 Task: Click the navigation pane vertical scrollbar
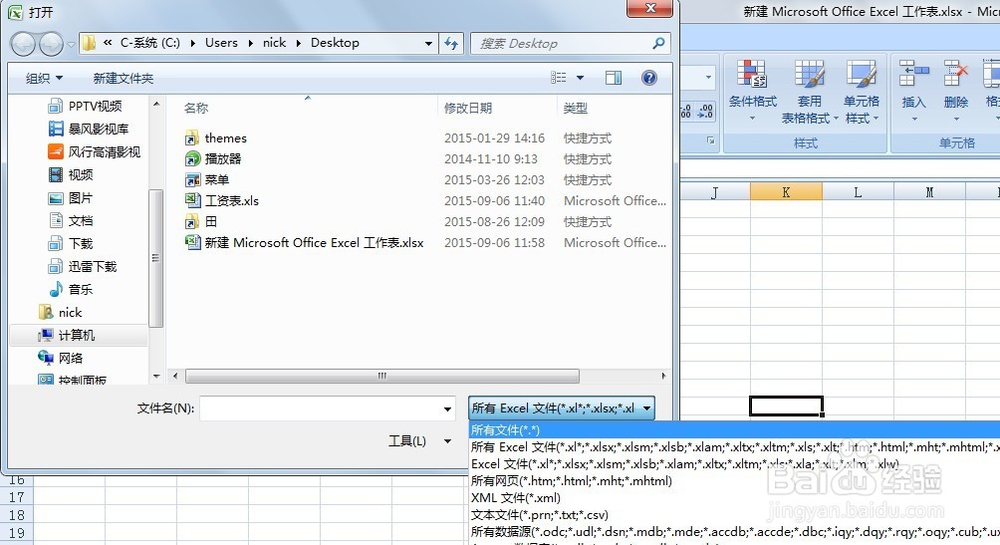pyautogui.click(x=156, y=258)
